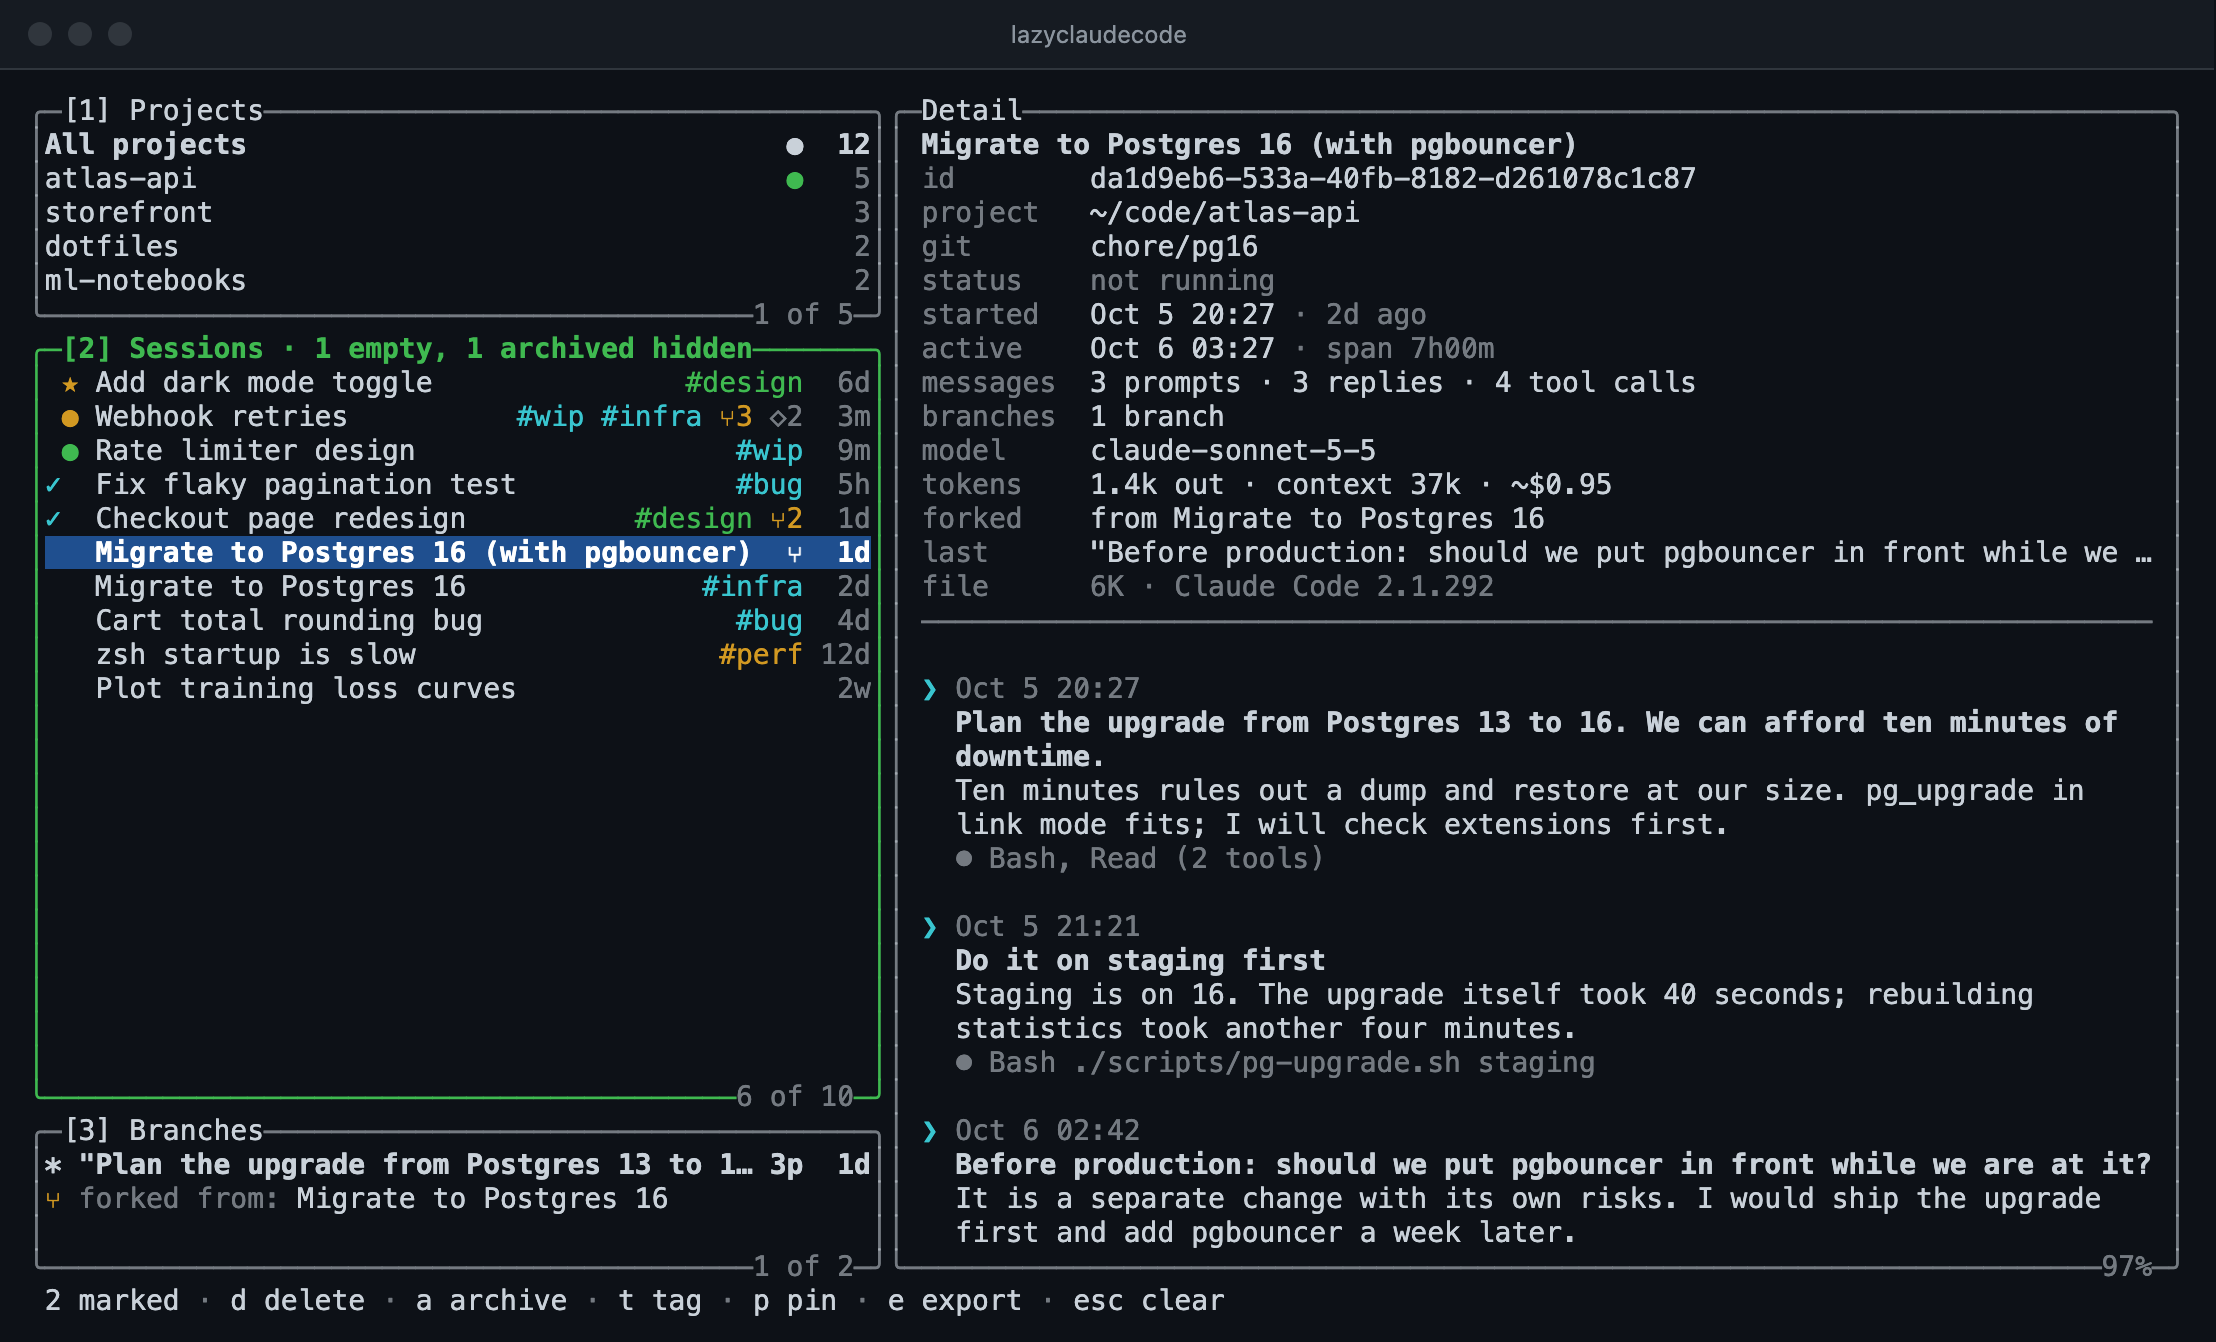Choose 'd delete' in the bottom bar
Viewport: 2216px width, 1342px height.
[x=297, y=1300]
